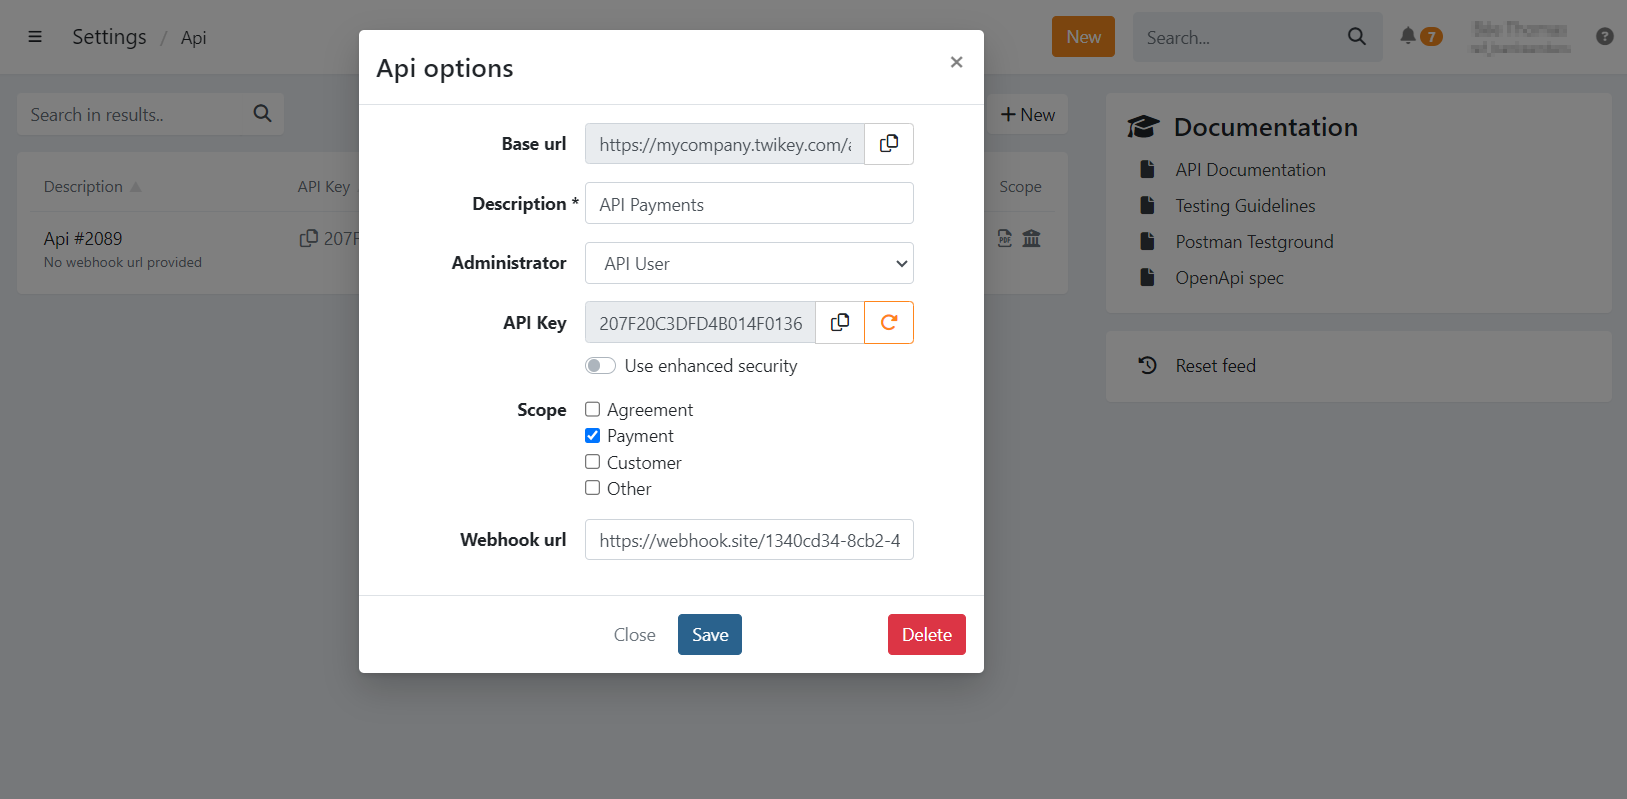Go to the Settings breadcrumb

point(109,37)
